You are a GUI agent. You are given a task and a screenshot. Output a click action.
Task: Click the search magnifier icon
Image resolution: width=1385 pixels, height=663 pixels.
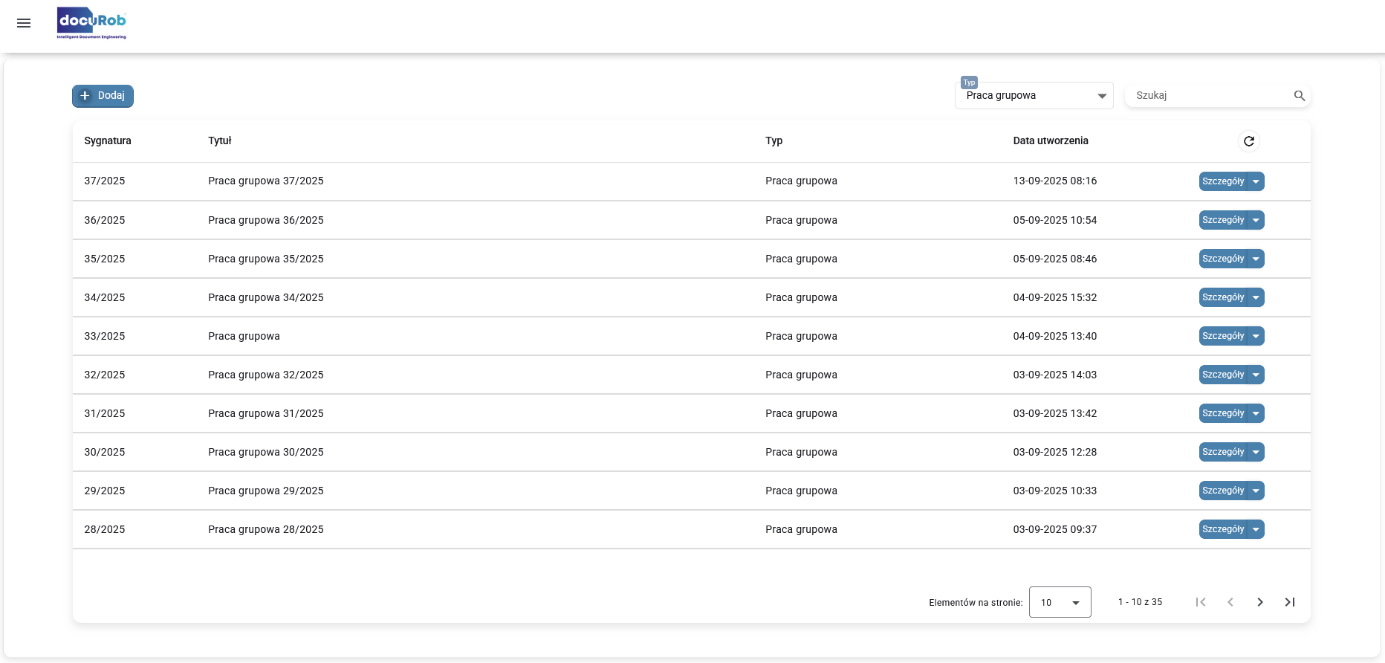coord(1299,96)
